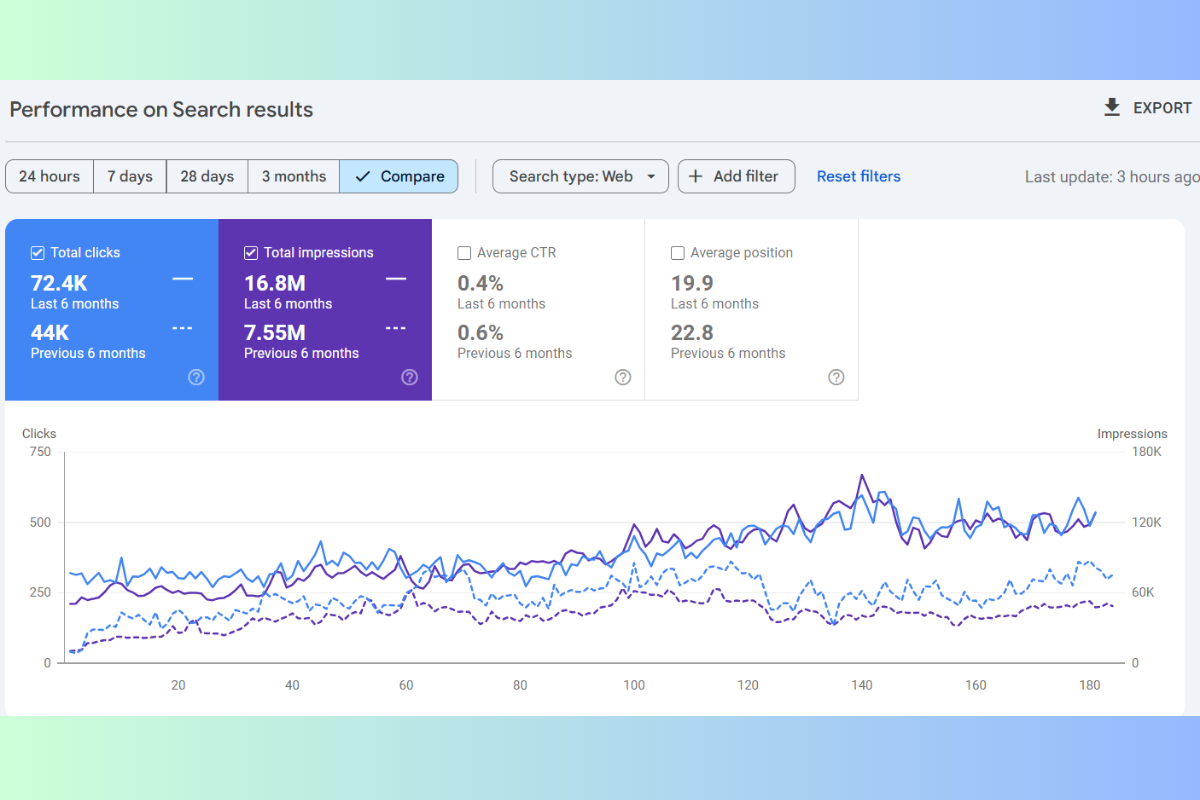Choose the 3 months date range
The width and height of the screenshot is (1200, 800).
[x=294, y=176]
